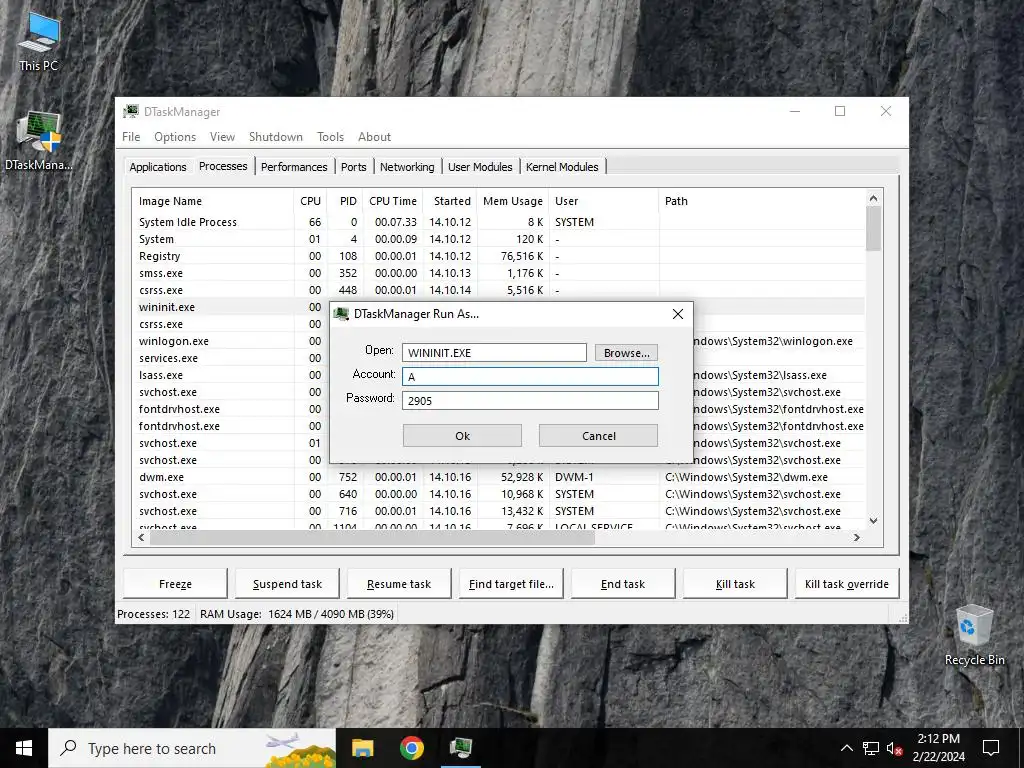The image size is (1024, 768).
Task: Open network tray icon
Action: tap(871, 748)
